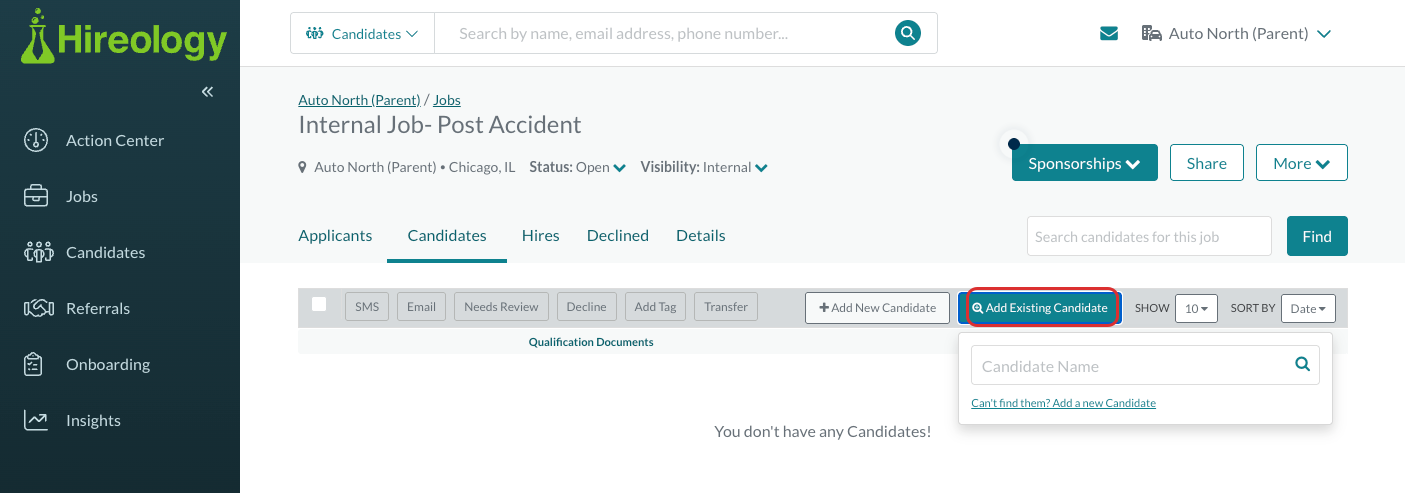The width and height of the screenshot is (1405, 493).
Task: Go to Candidates in the sidebar
Action: [x=84, y=252]
